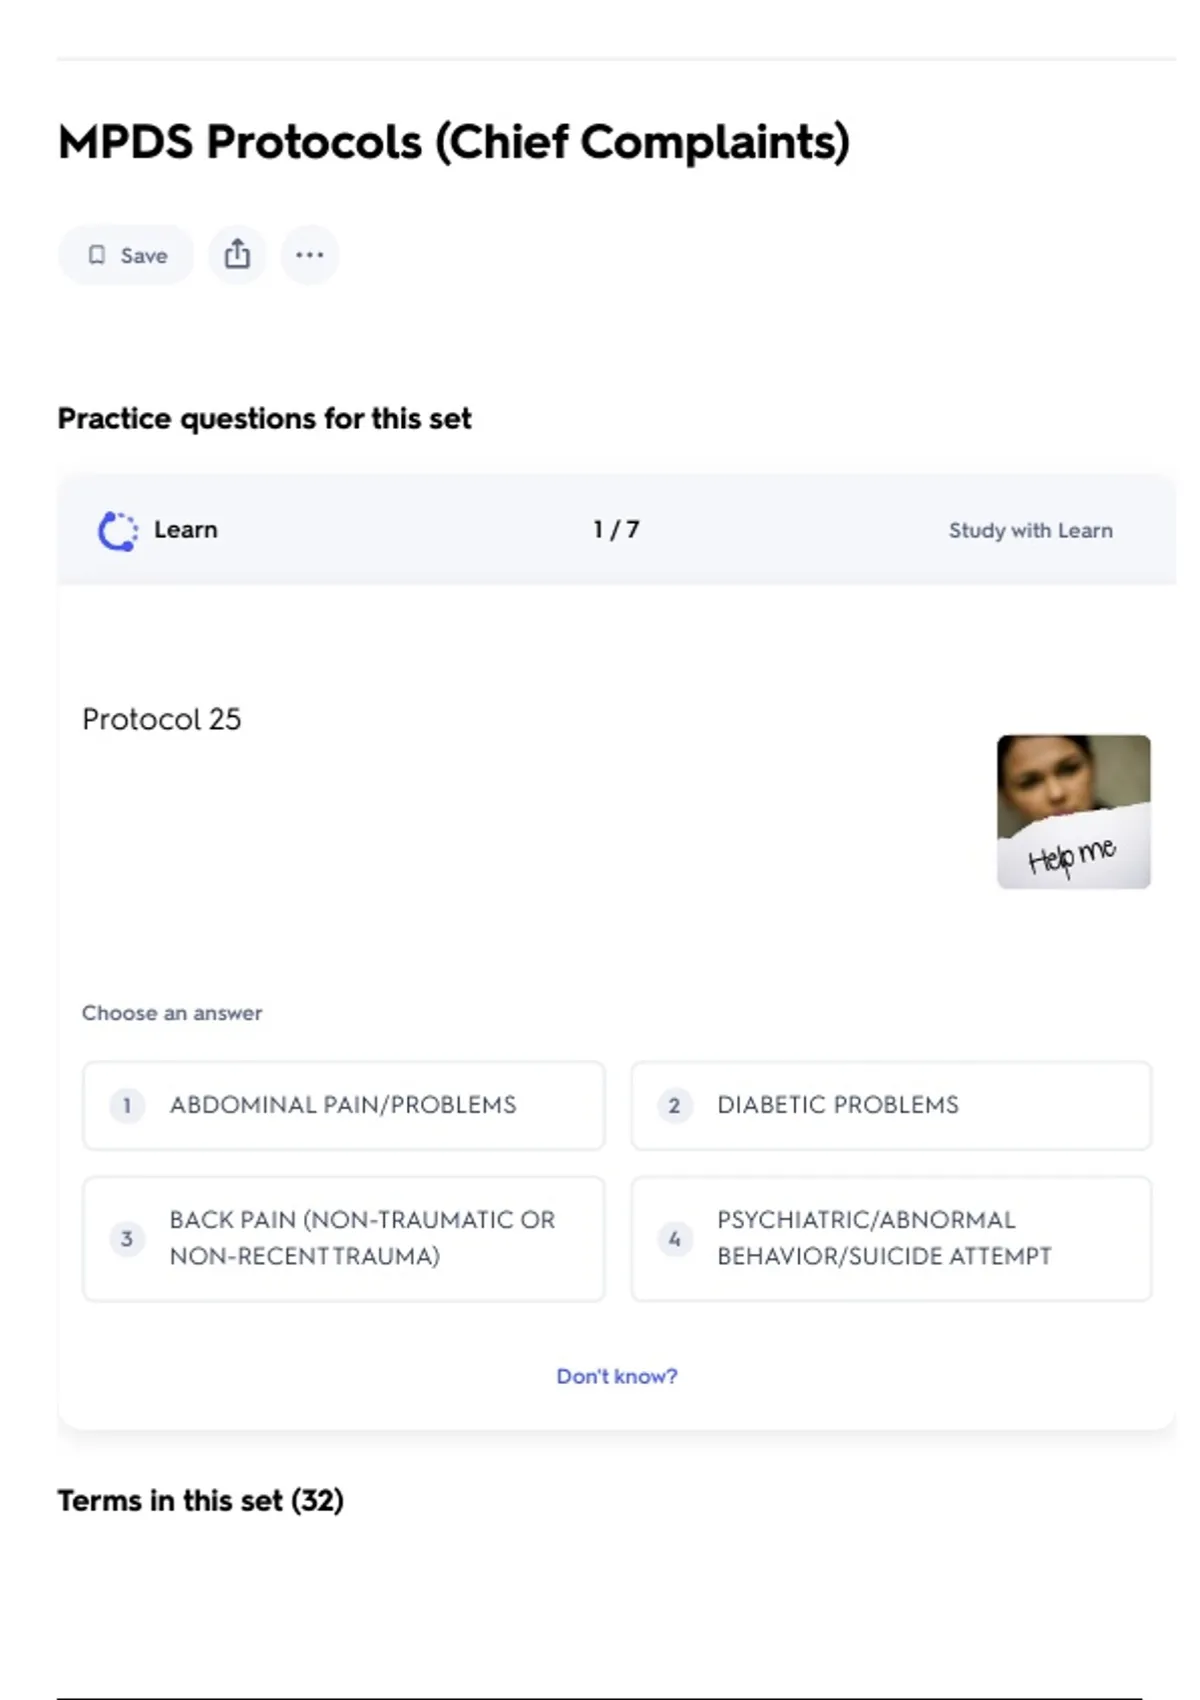Choose PSYCHIATRIC/ABNORMAL BEHAVIOR/SUICIDE ATTEMPT answer
The image size is (1200, 1700).
891,1238
